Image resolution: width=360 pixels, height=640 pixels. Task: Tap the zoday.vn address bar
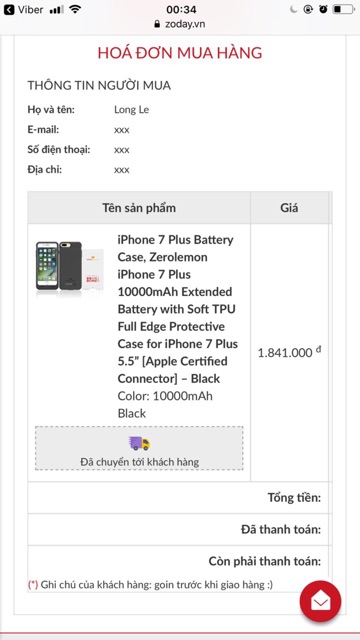pyautogui.click(x=180, y=24)
